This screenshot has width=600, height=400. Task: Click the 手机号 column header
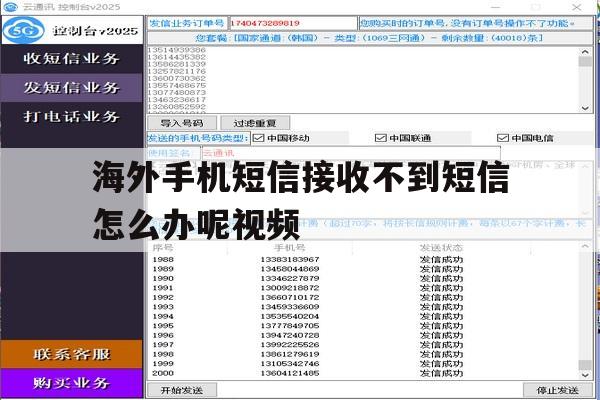[x=289, y=248]
